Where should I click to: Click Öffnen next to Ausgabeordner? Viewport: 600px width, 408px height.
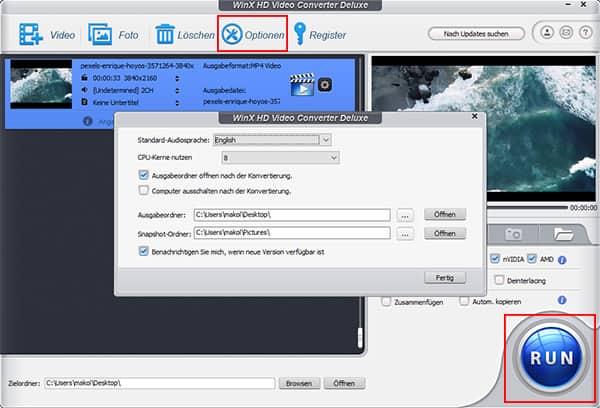click(445, 214)
